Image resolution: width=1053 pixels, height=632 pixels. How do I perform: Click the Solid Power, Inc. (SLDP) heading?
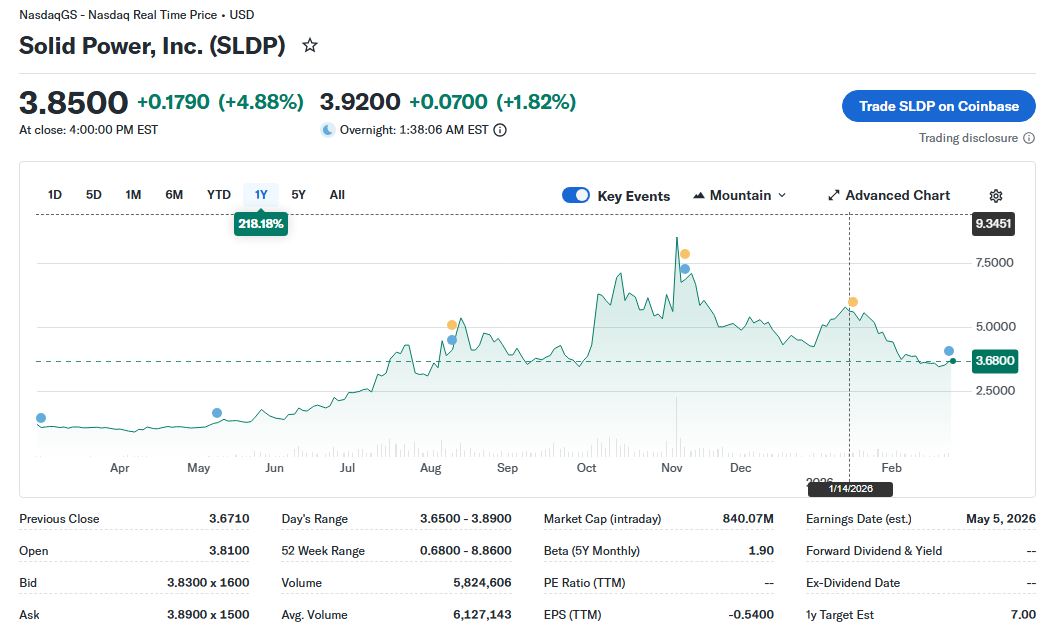(x=152, y=46)
